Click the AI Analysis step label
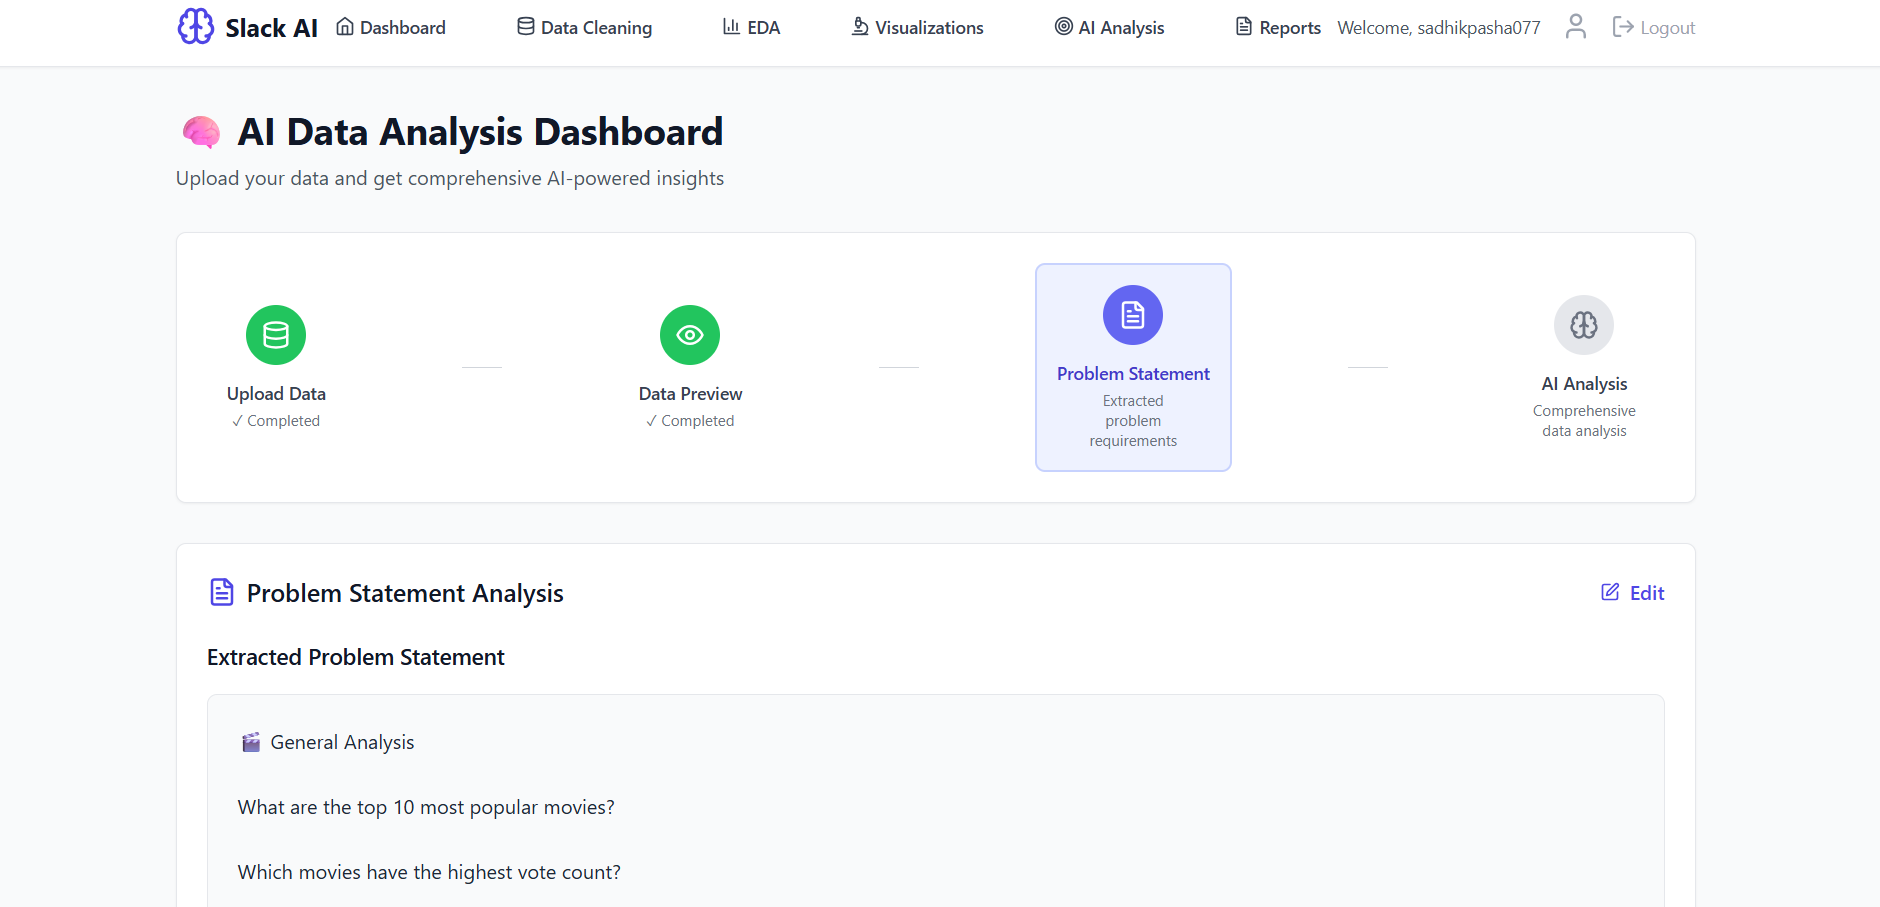The width and height of the screenshot is (1880, 907). (x=1584, y=384)
